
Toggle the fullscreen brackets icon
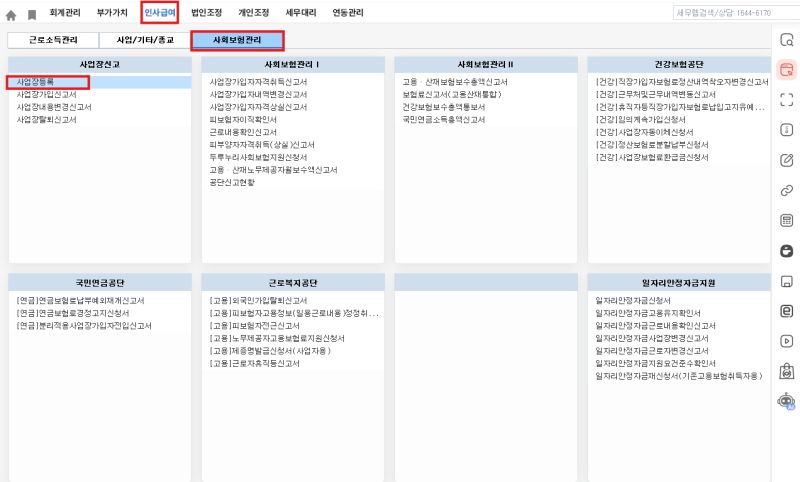point(787,99)
